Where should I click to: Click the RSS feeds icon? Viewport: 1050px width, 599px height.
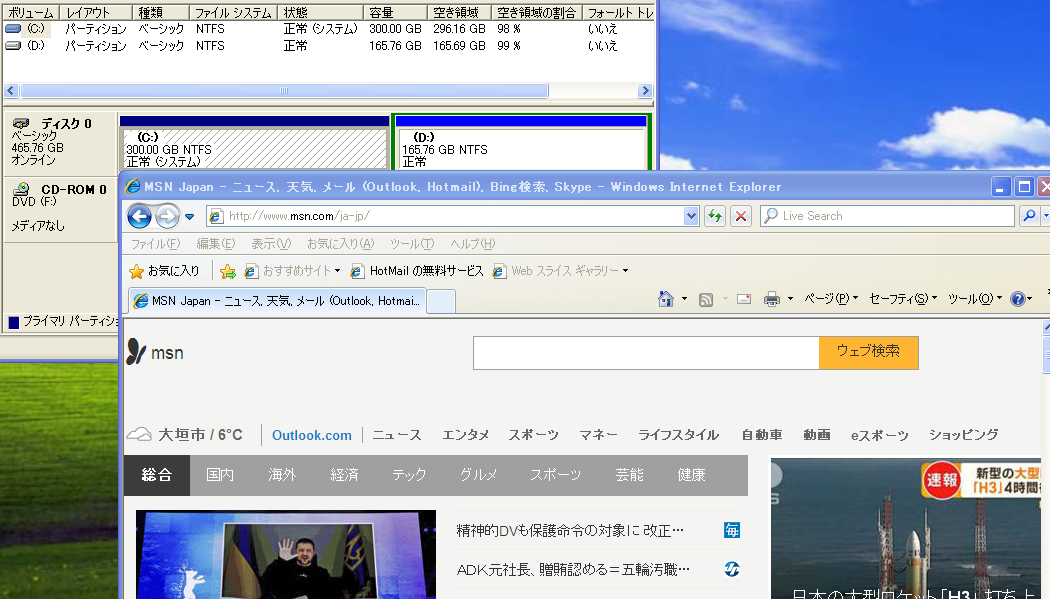706,299
